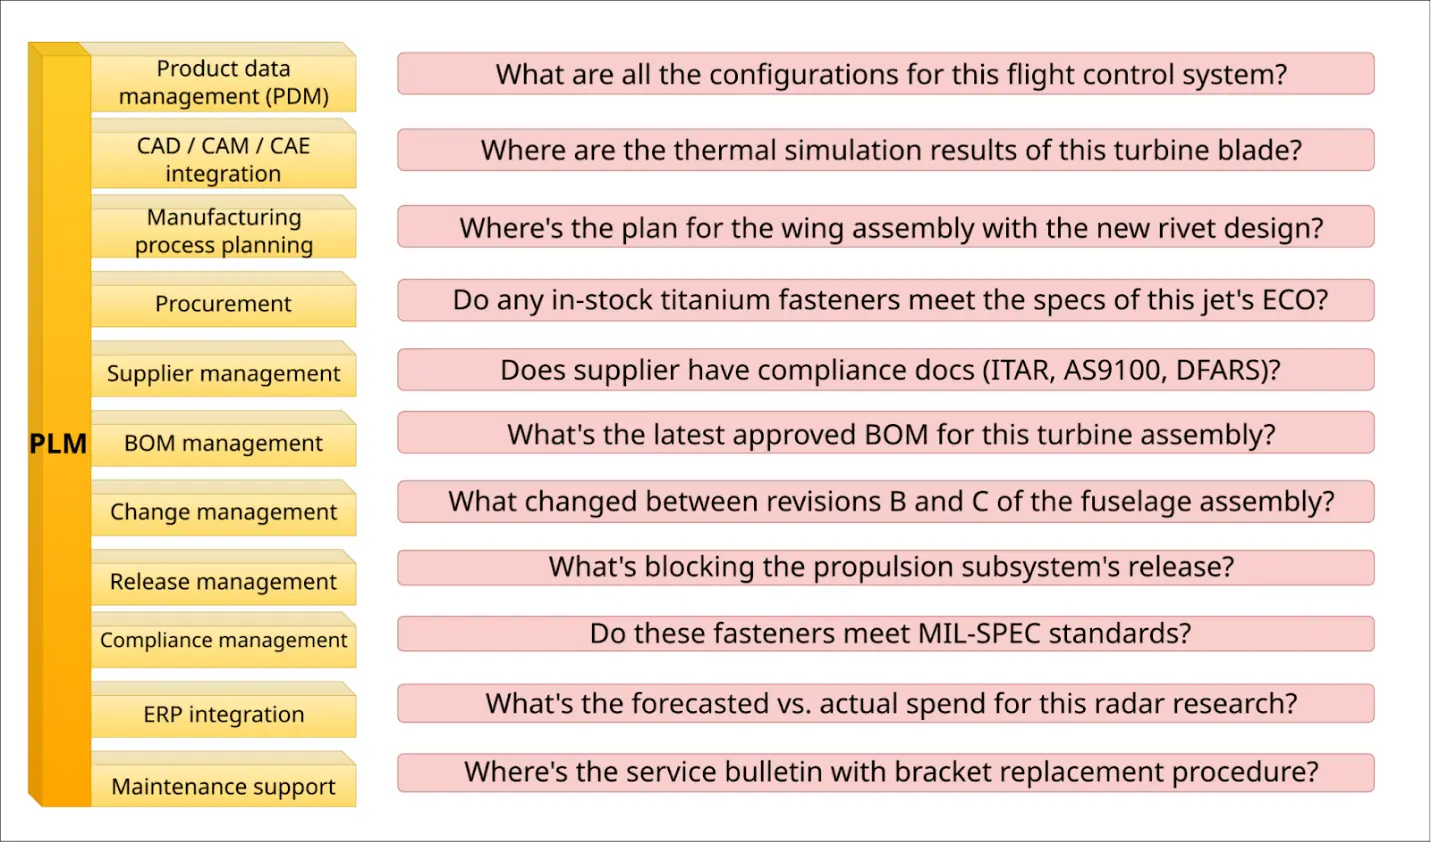Click the Change management box

223,512
